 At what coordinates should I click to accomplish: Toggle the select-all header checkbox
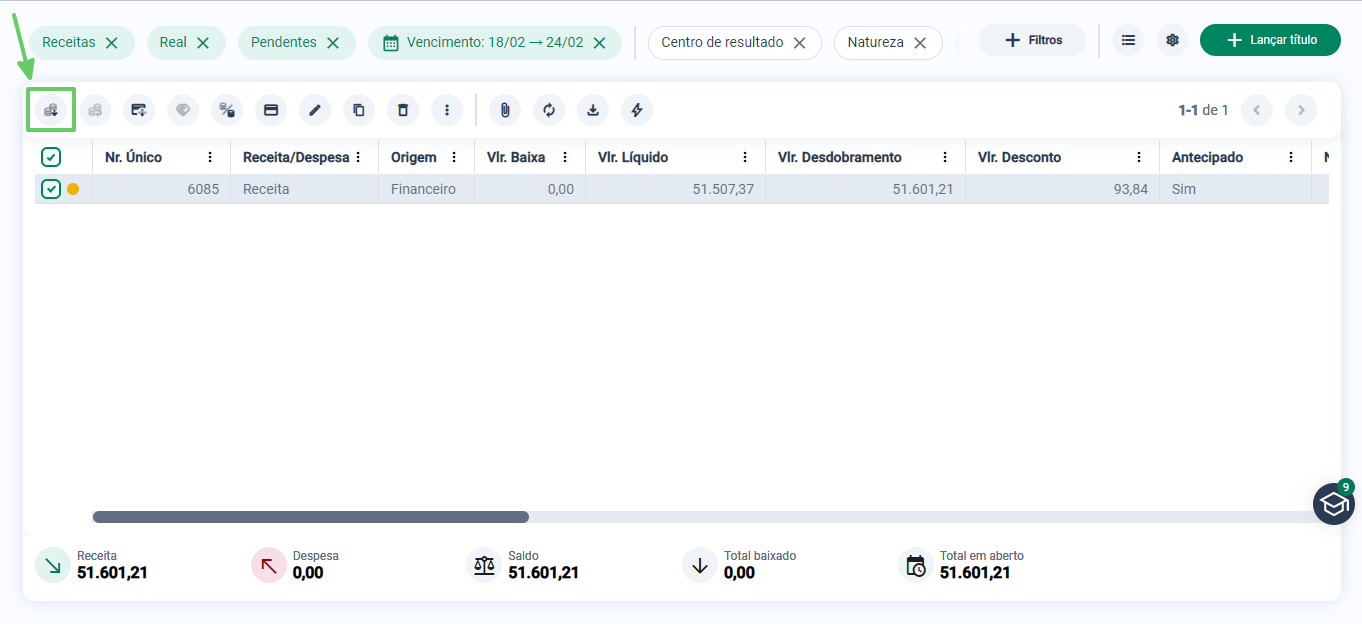point(51,157)
